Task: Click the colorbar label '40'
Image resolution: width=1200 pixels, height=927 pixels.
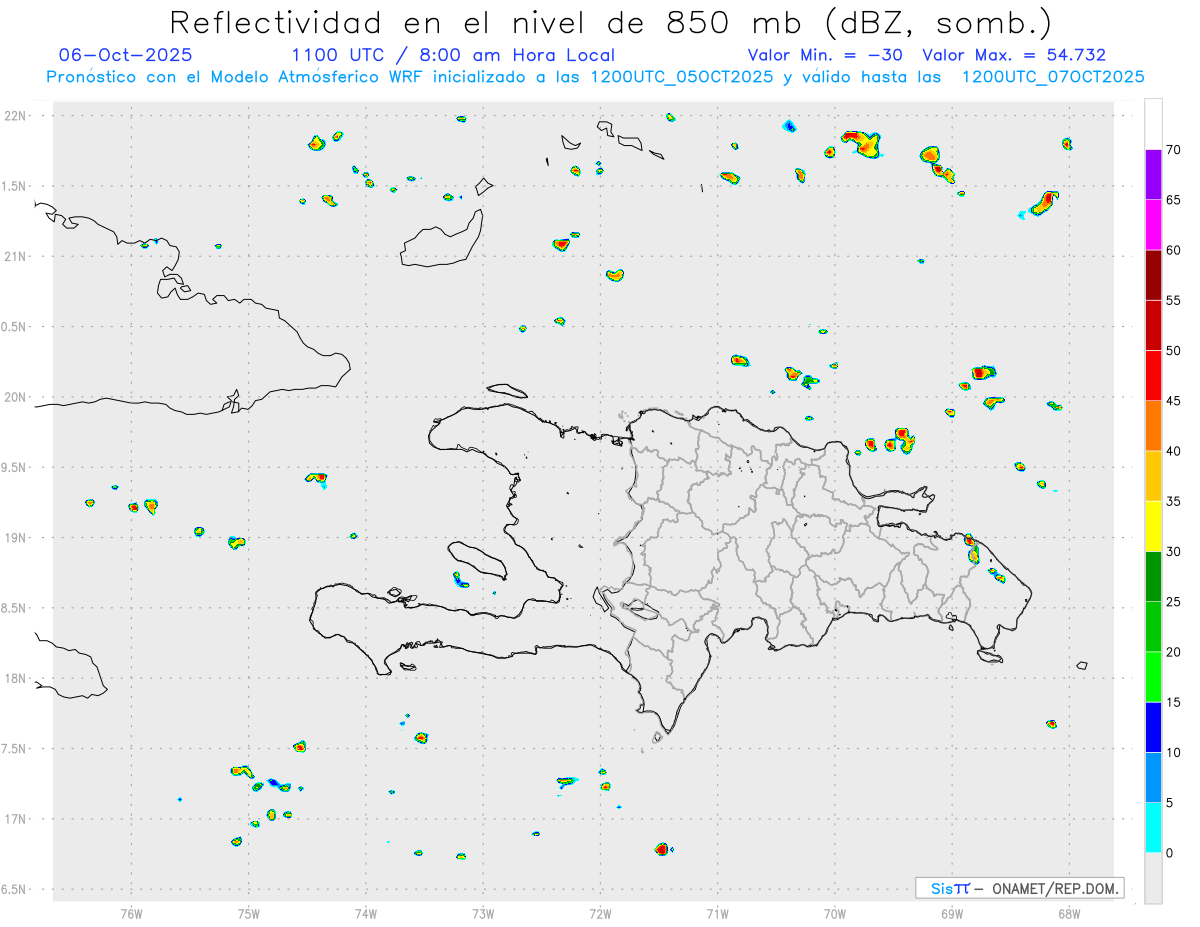Action: coord(1173,451)
